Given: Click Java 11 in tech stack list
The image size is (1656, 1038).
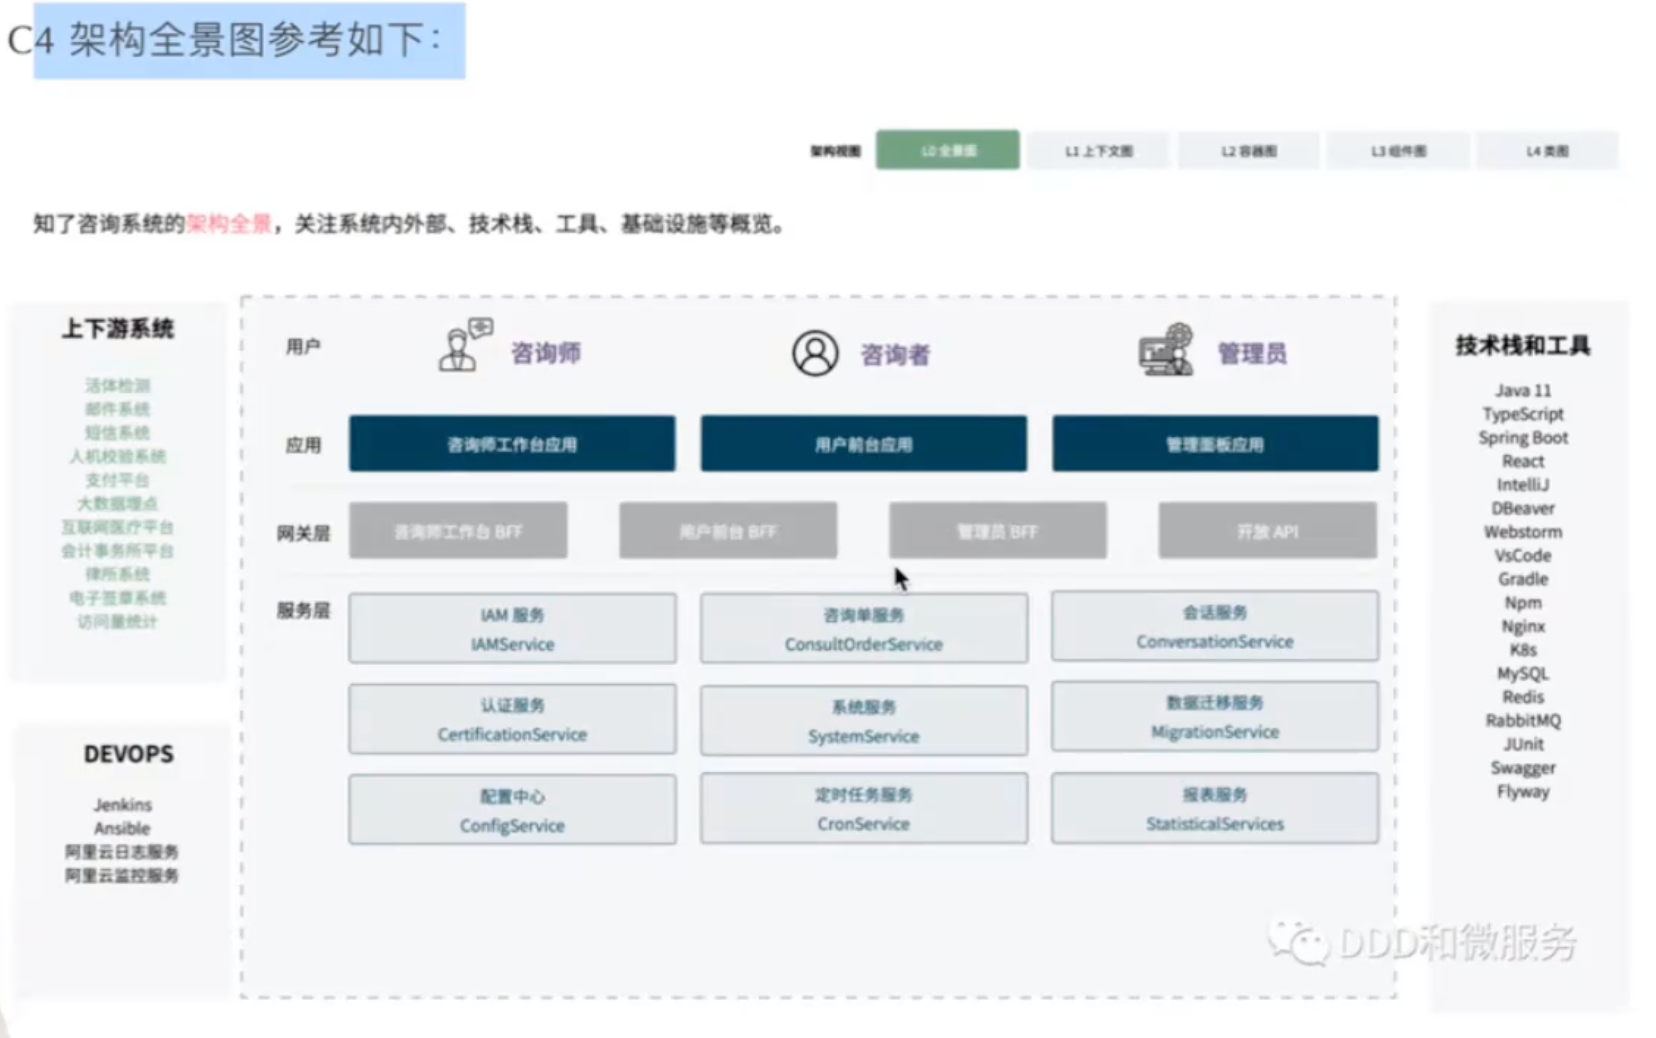Looking at the screenshot, I should point(1523,390).
